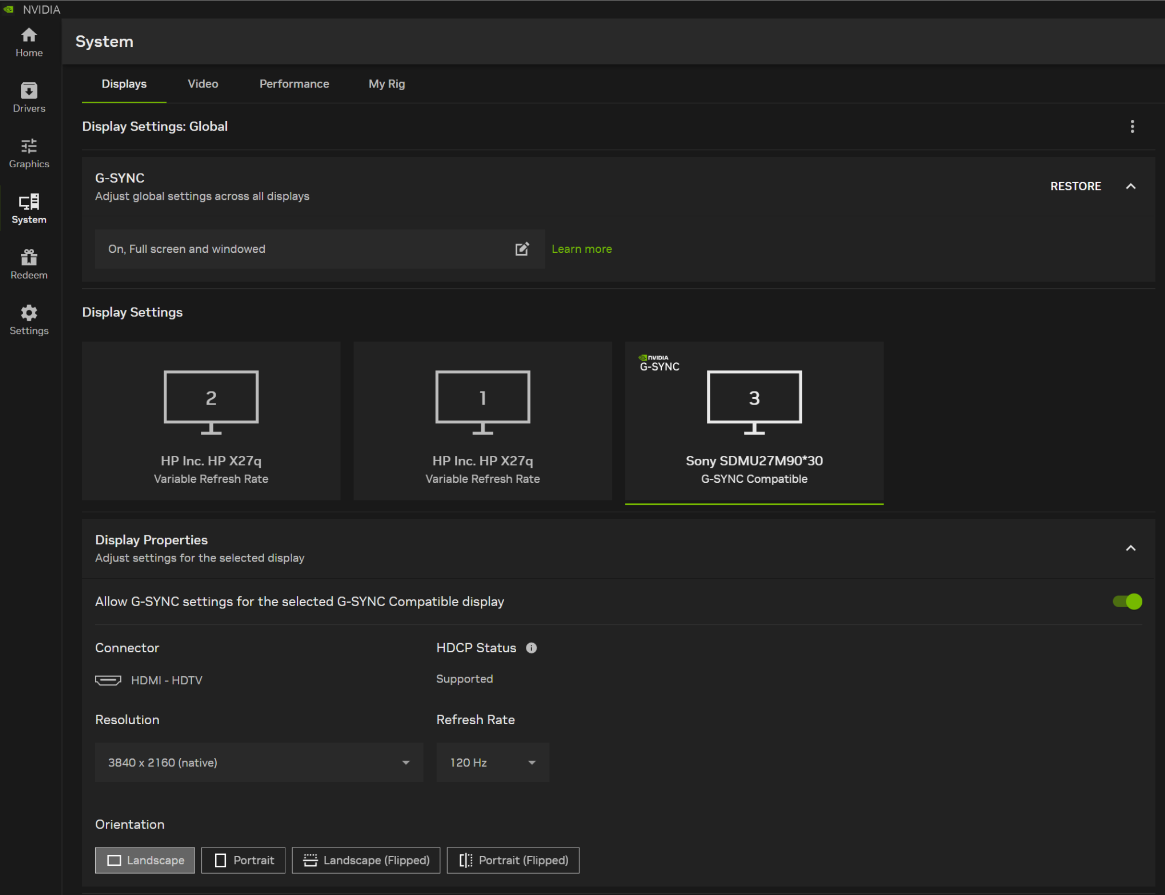1165x895 pixels.
Task: Click On, Full screen and windowed field
Action: click(x=319, y=249)
